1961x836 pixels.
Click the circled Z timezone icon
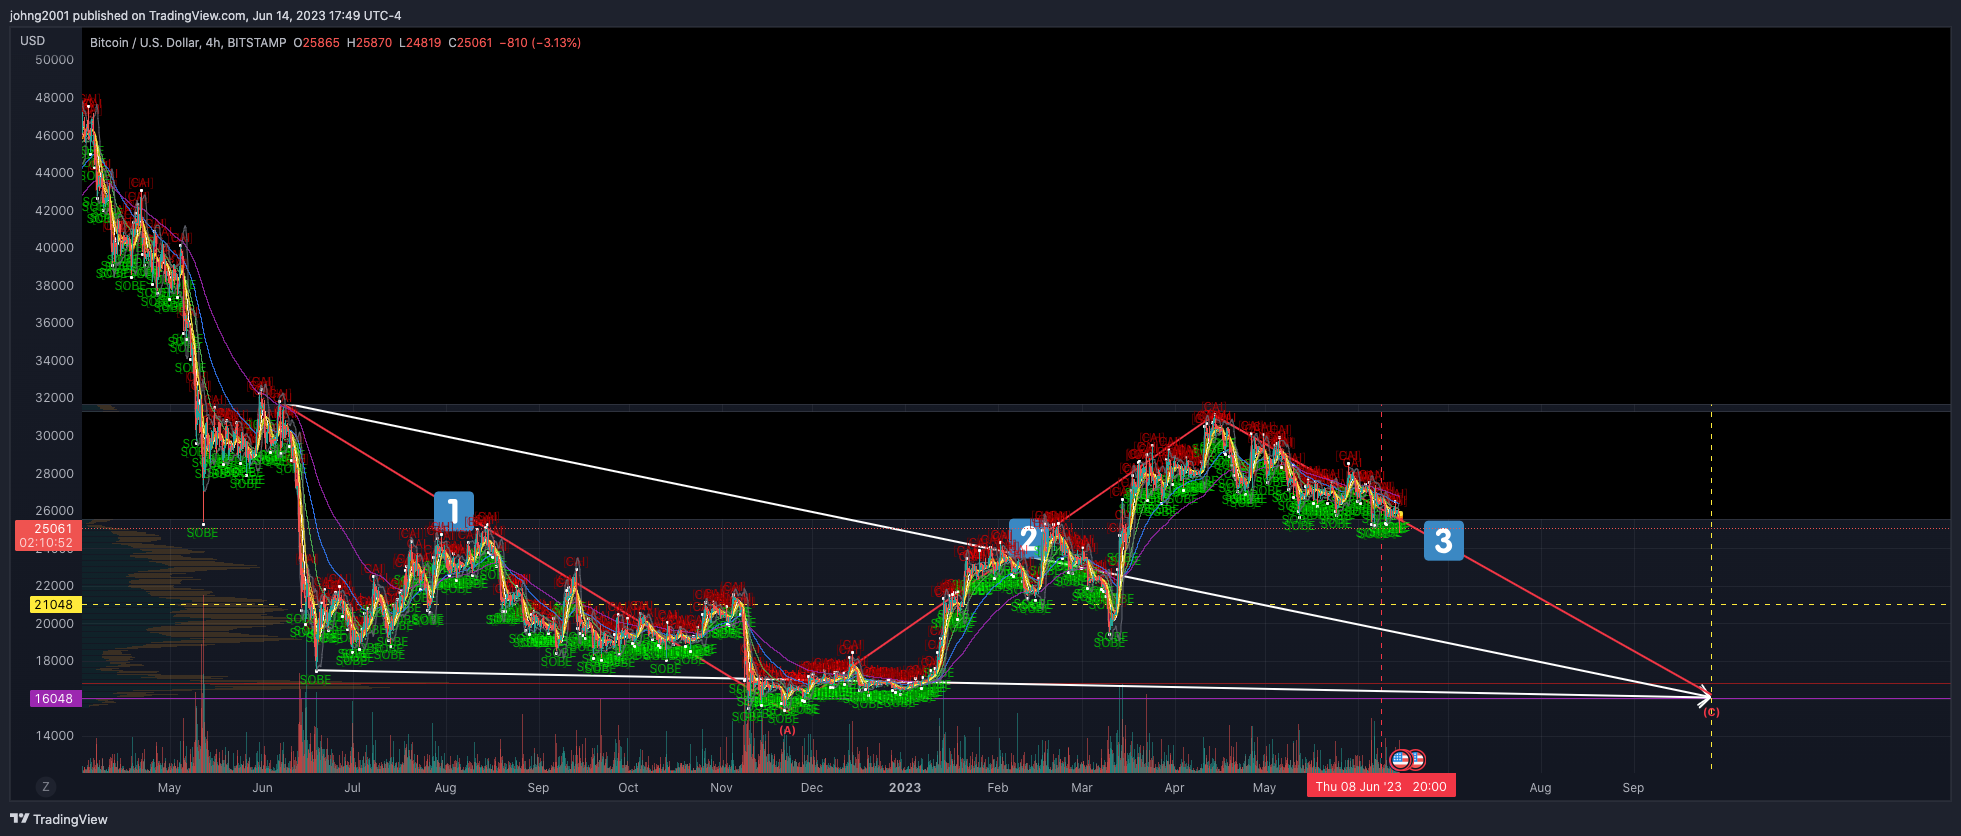click(x=45, y=787)
